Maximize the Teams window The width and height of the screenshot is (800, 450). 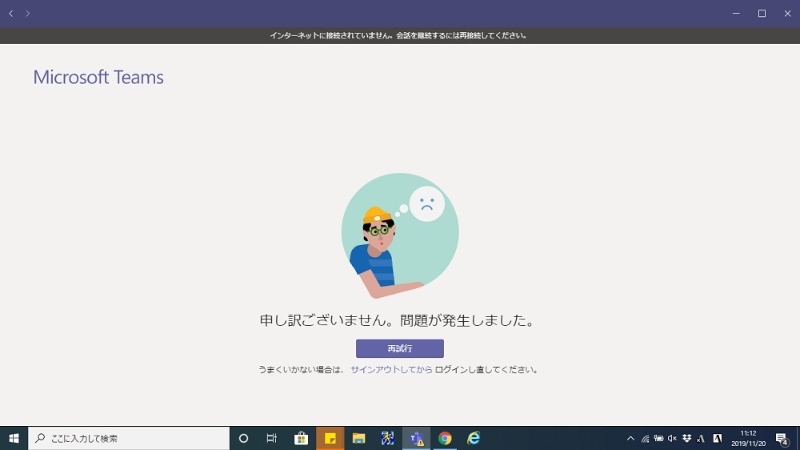(x=761, y=13)
